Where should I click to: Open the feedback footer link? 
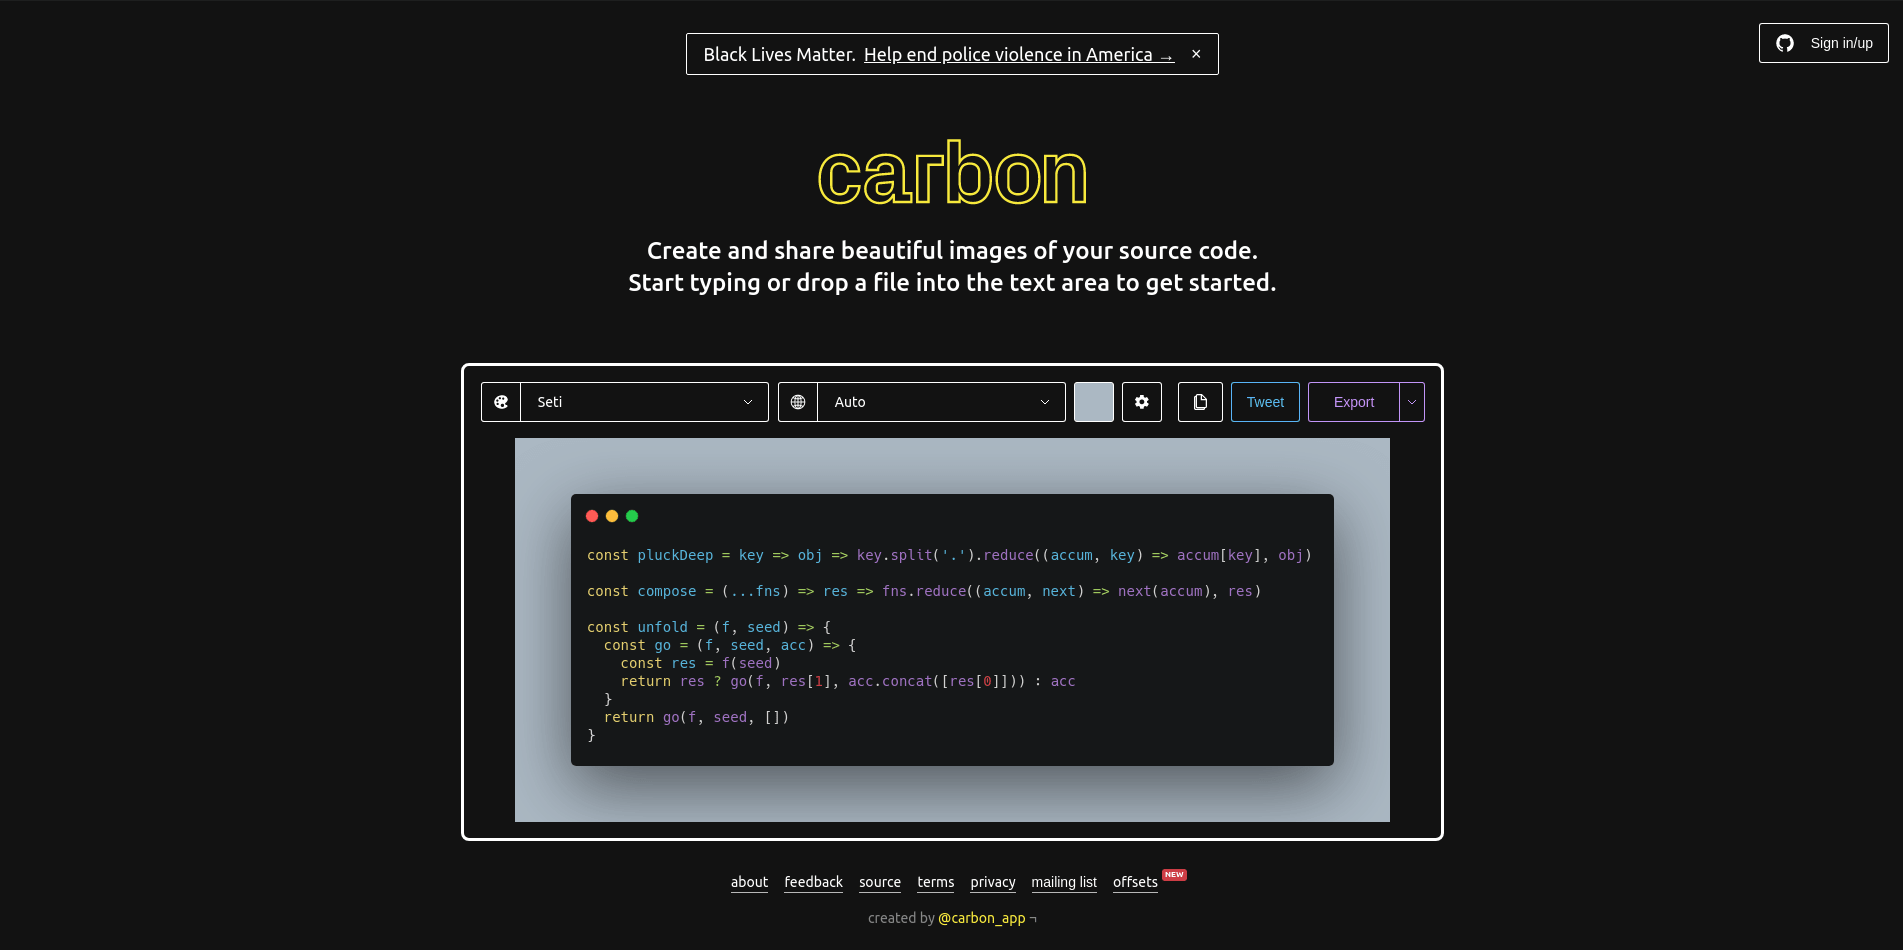(813, 882)
